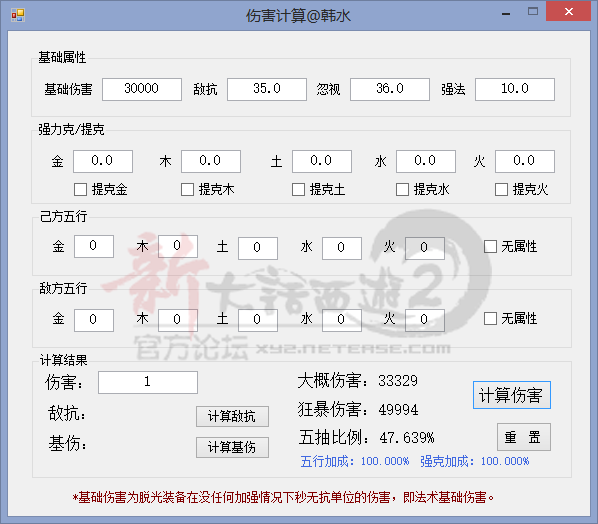598x524 pixels.
Task: Select the 土 field in 己方五行 group
Action: pyautogui.click(x=258, y=248)
